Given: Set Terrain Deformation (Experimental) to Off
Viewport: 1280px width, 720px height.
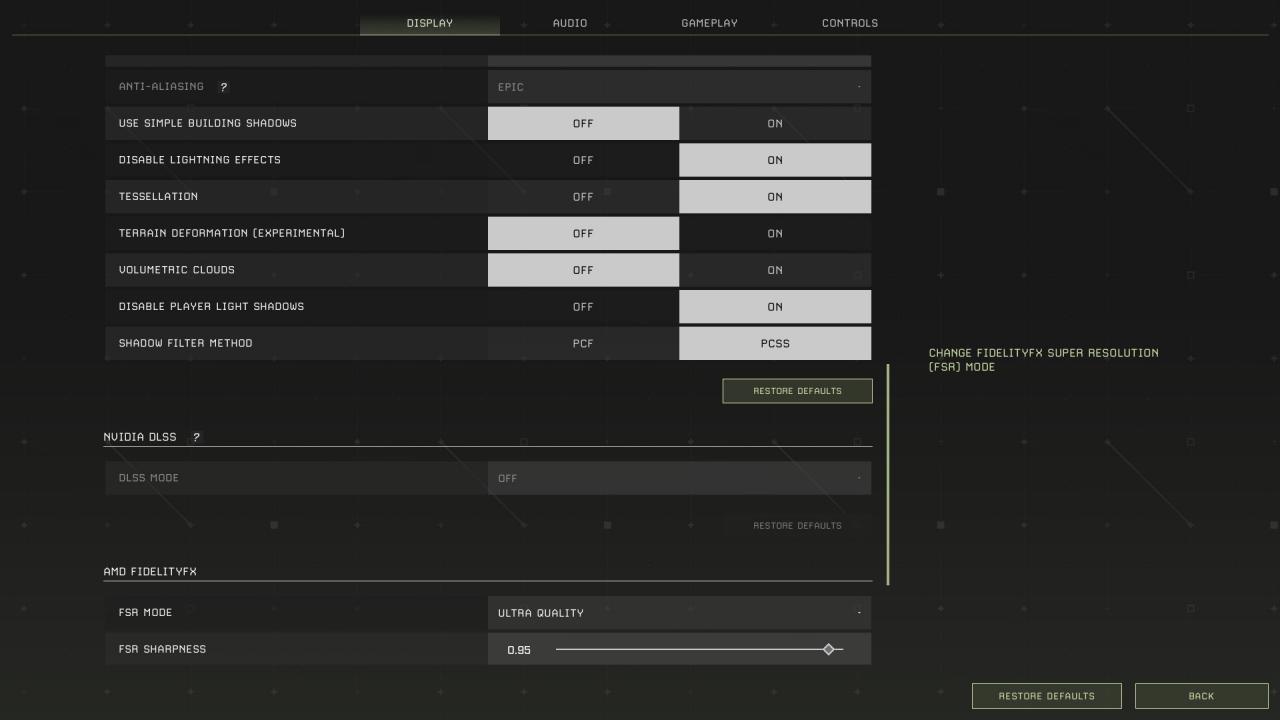Looking at the screenshot, I should tap(583, 233).
